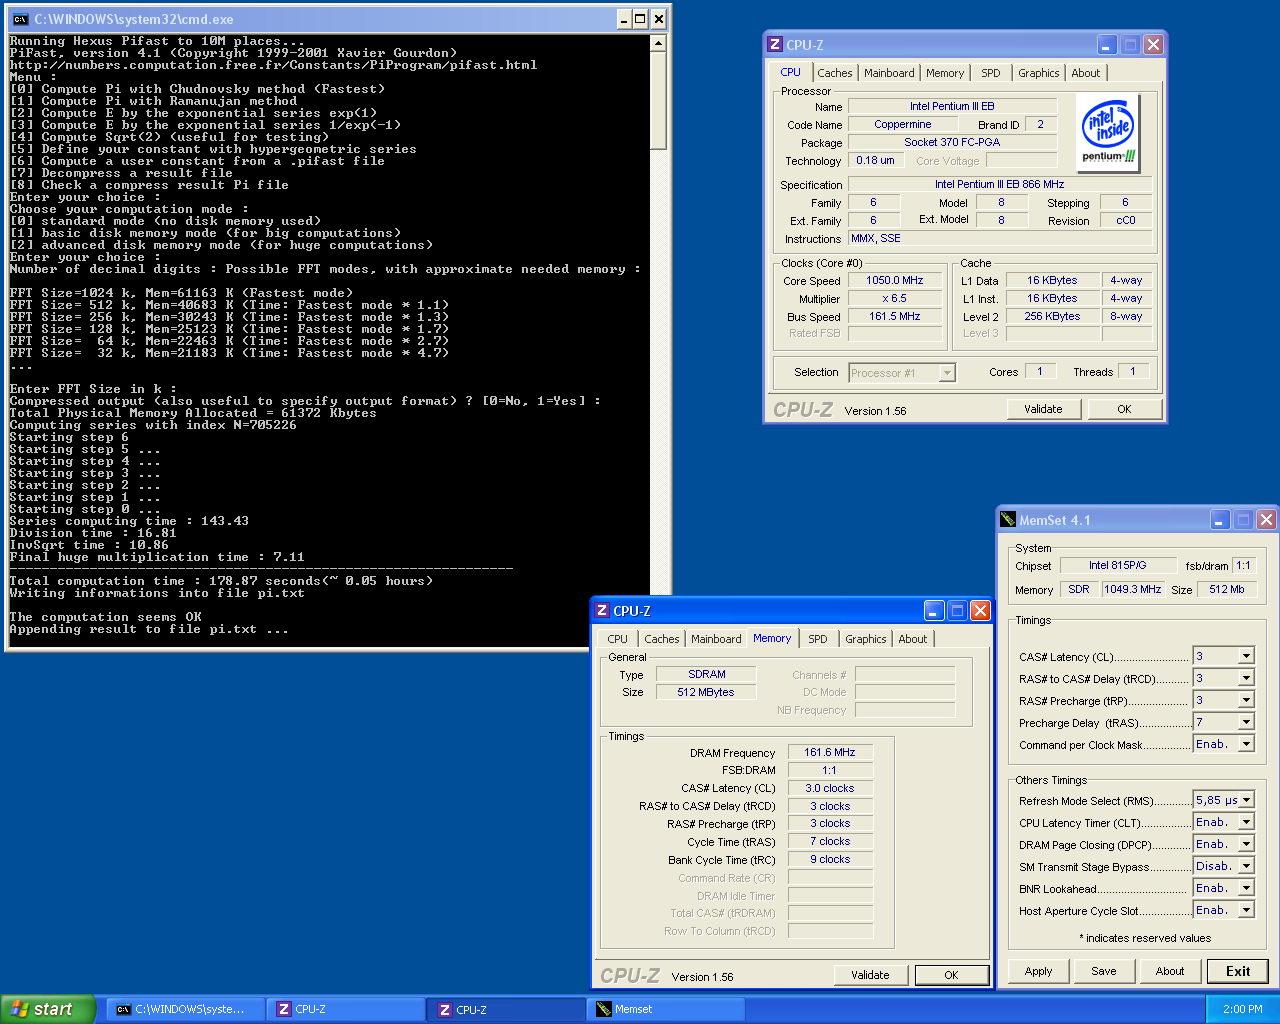
Task: Open the CPU Latency Timer (CLT) dropdown
Action: (x=1246, y=823)
